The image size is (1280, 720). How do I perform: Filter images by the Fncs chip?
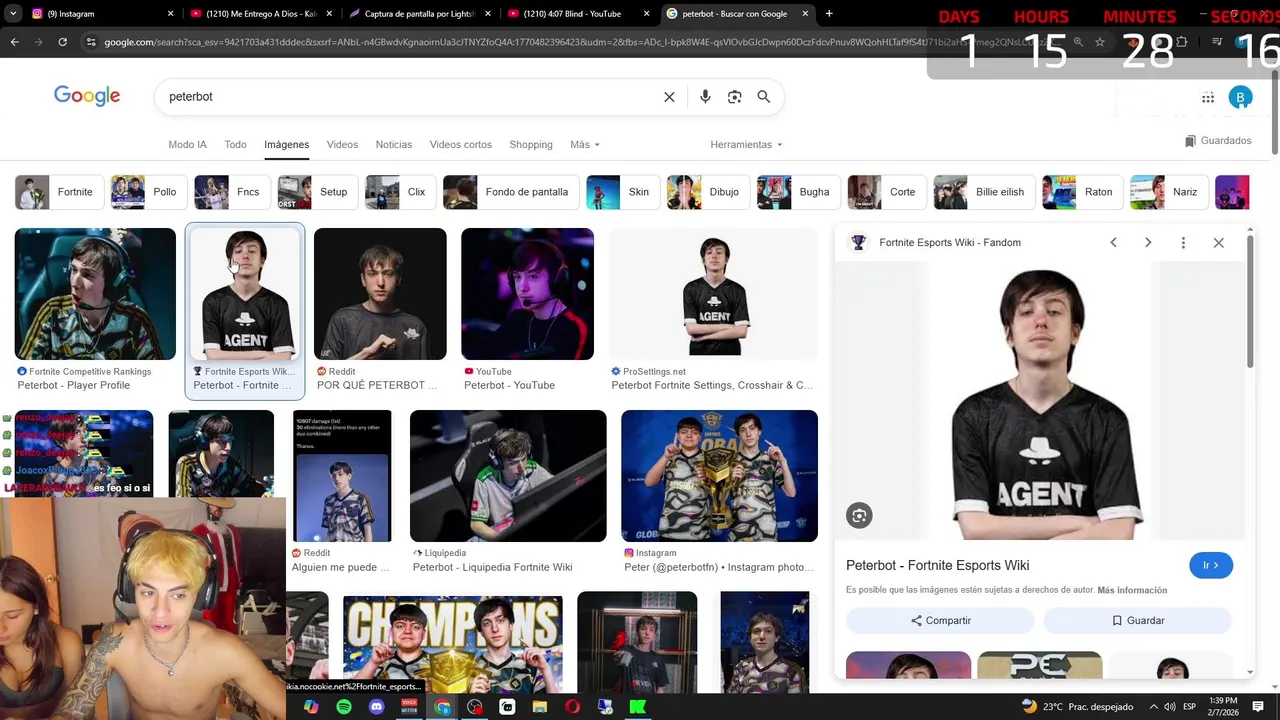point(232,192)
